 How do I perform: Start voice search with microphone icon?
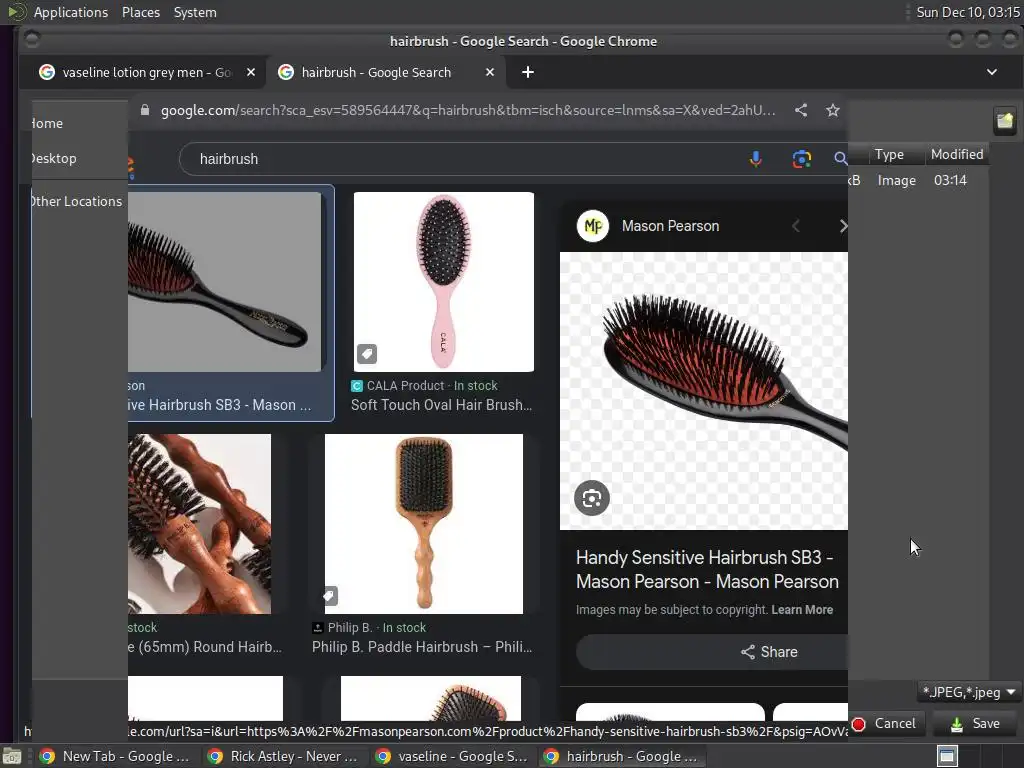pos(756,159)
